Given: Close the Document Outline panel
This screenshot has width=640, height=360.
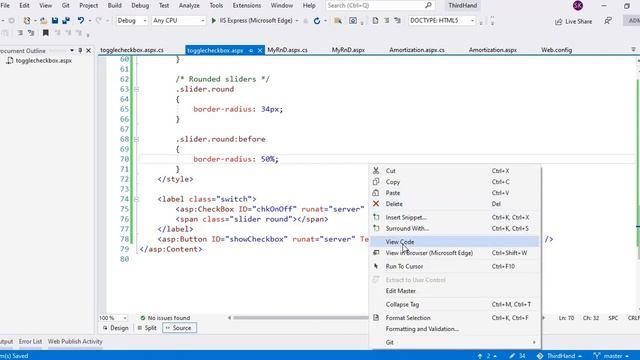Looking at the screenshot, I should point(89,51).
